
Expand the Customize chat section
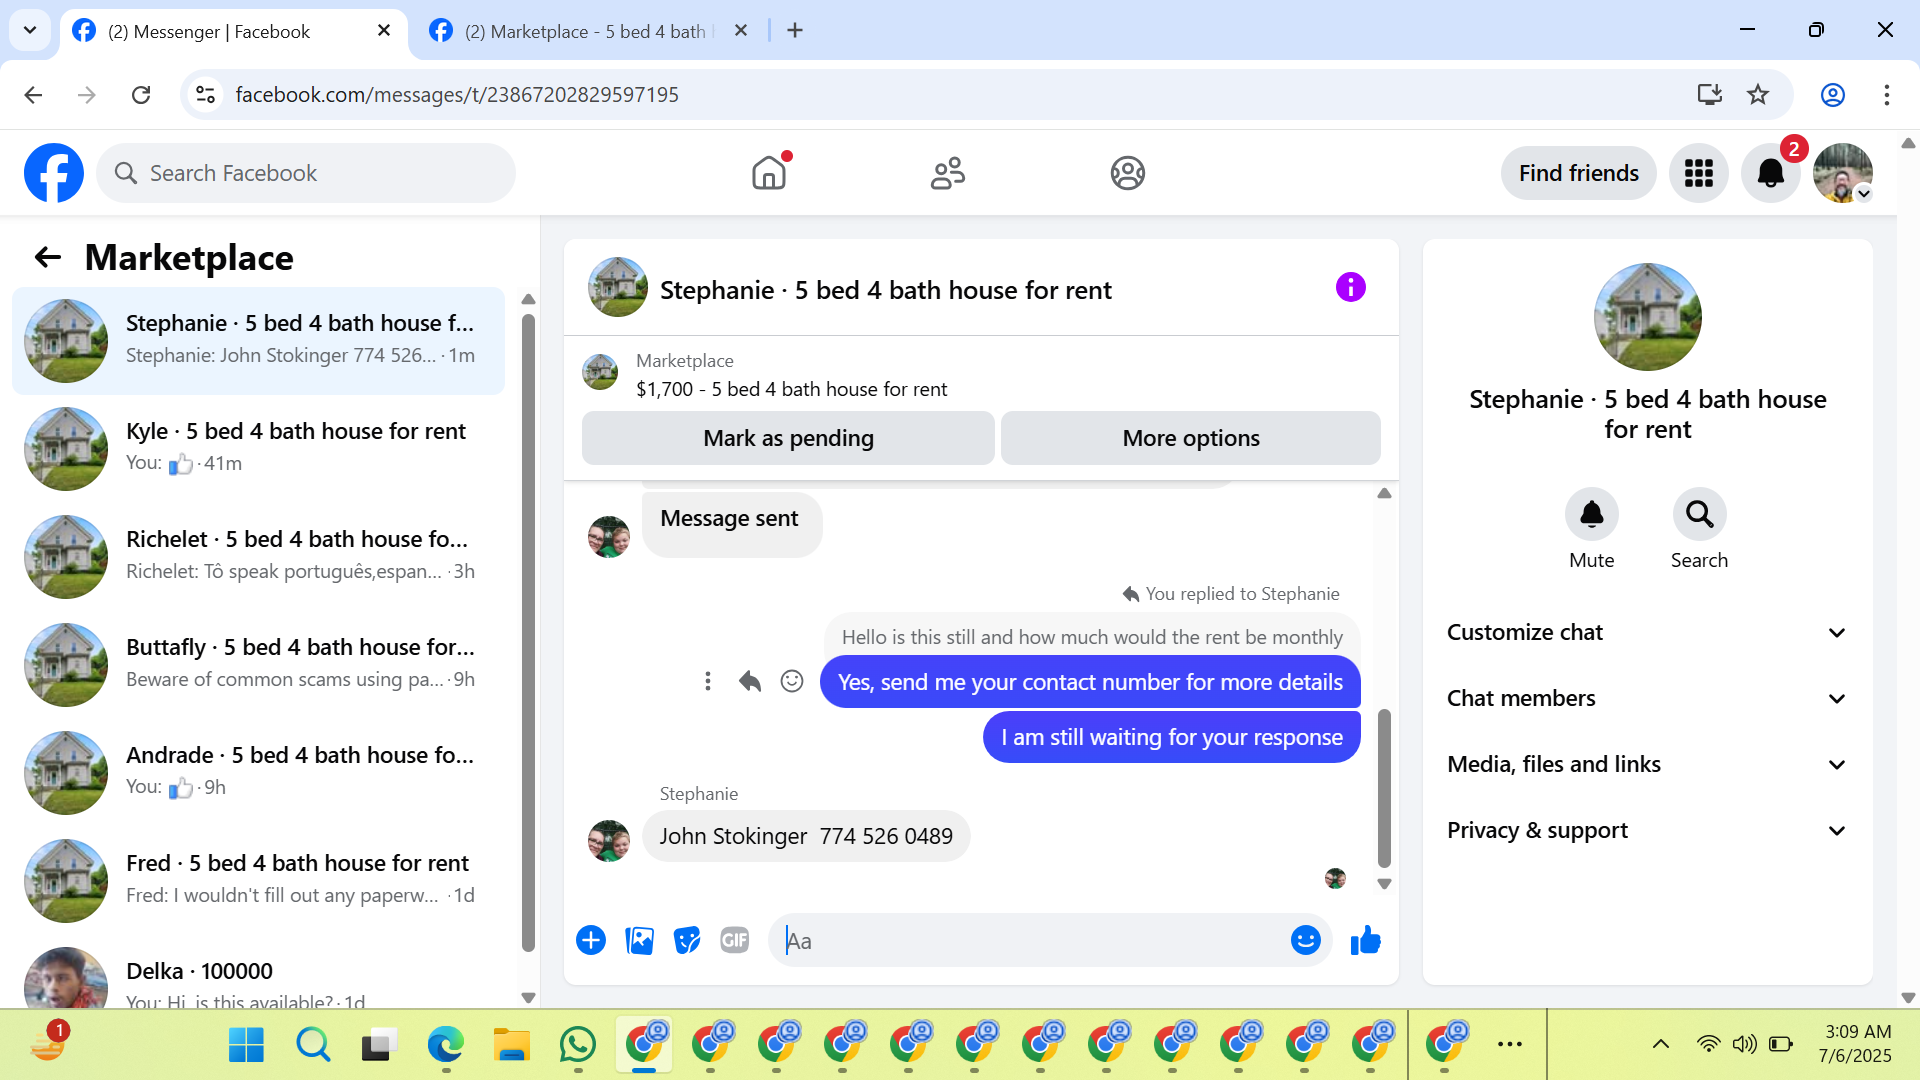(x=1647, y=632)
